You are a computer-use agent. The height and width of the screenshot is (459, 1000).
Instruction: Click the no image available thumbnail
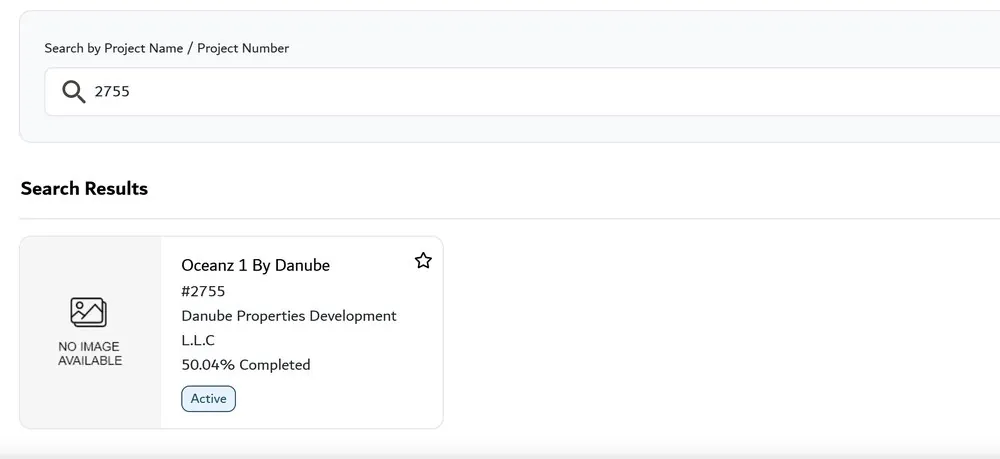point(91,332)
